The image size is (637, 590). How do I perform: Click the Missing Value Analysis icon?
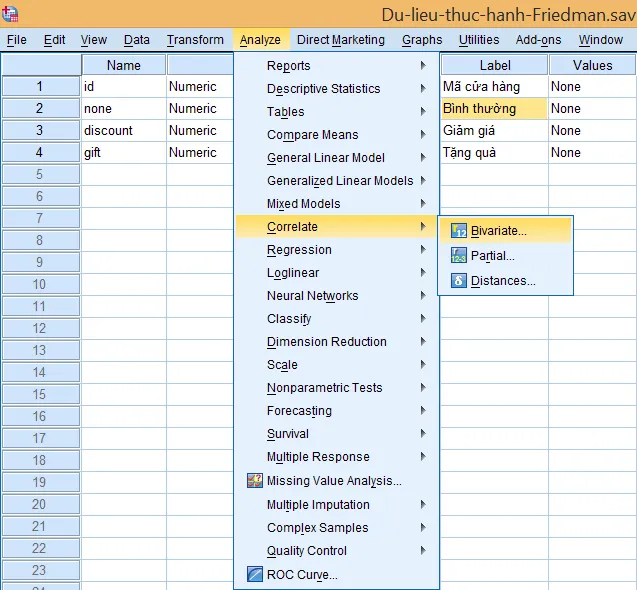click(x=255, y=481)
